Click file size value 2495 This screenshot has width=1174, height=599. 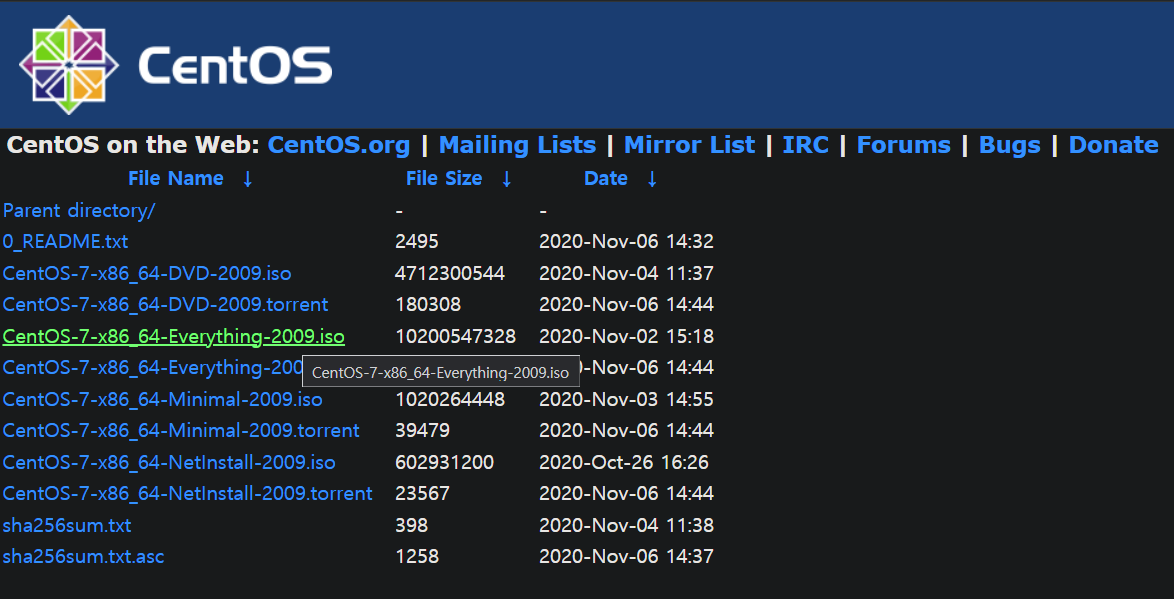pos(416,242)
